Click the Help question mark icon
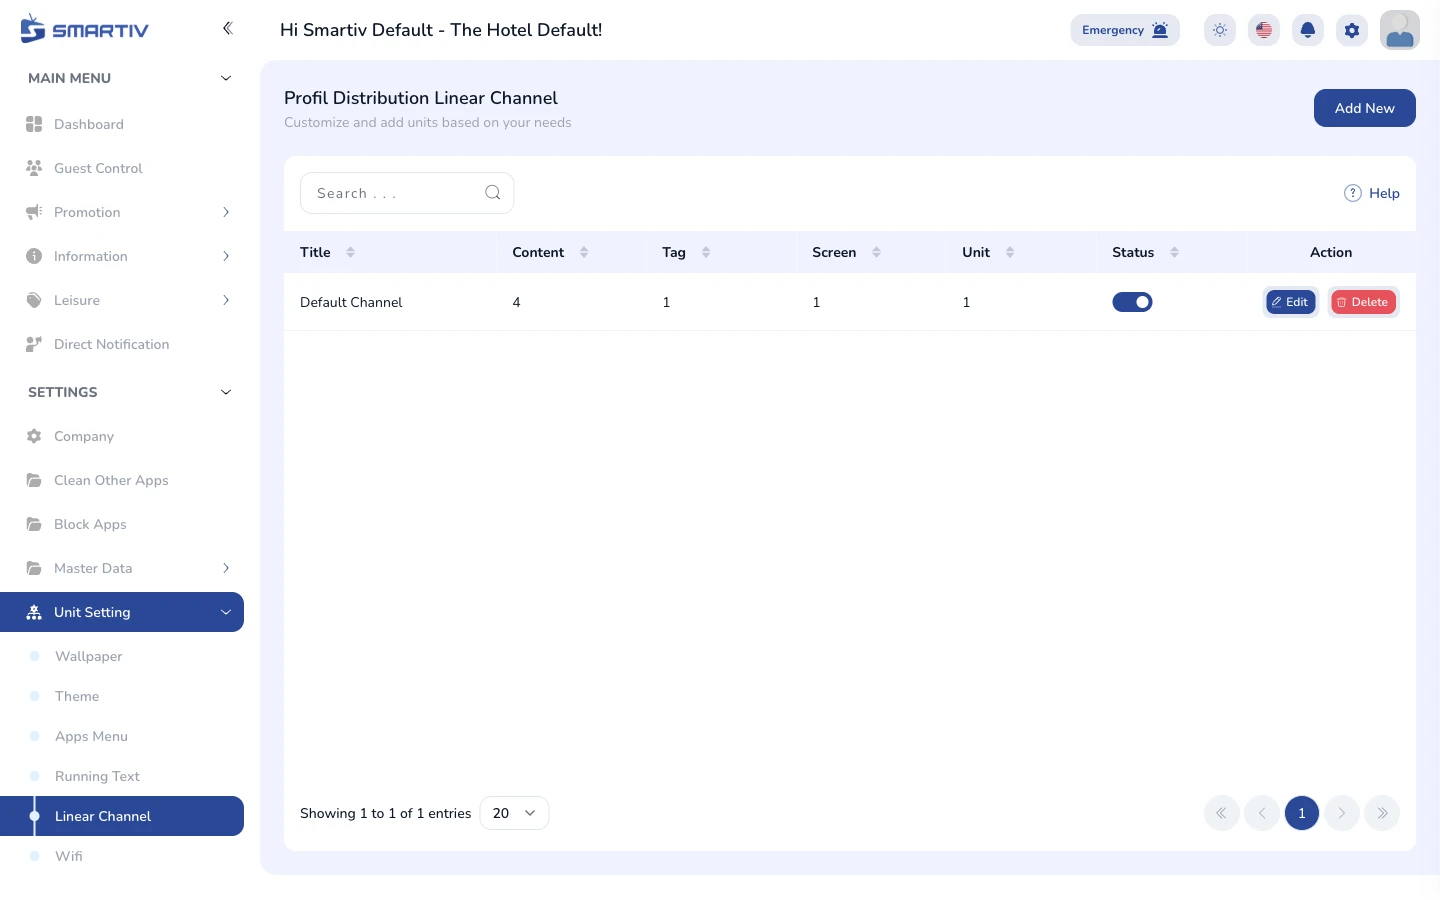Screen dimensions: 1440x900 coord(1353,193)
